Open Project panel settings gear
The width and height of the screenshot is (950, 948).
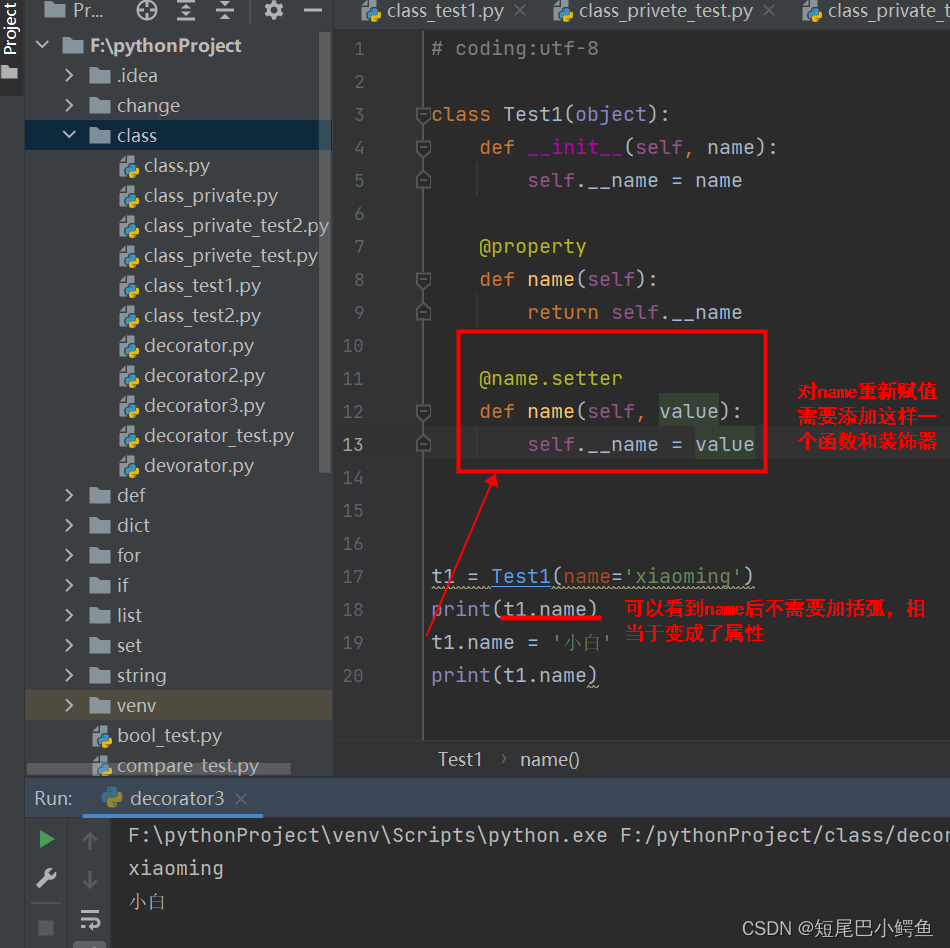click(x=273, y=11)
